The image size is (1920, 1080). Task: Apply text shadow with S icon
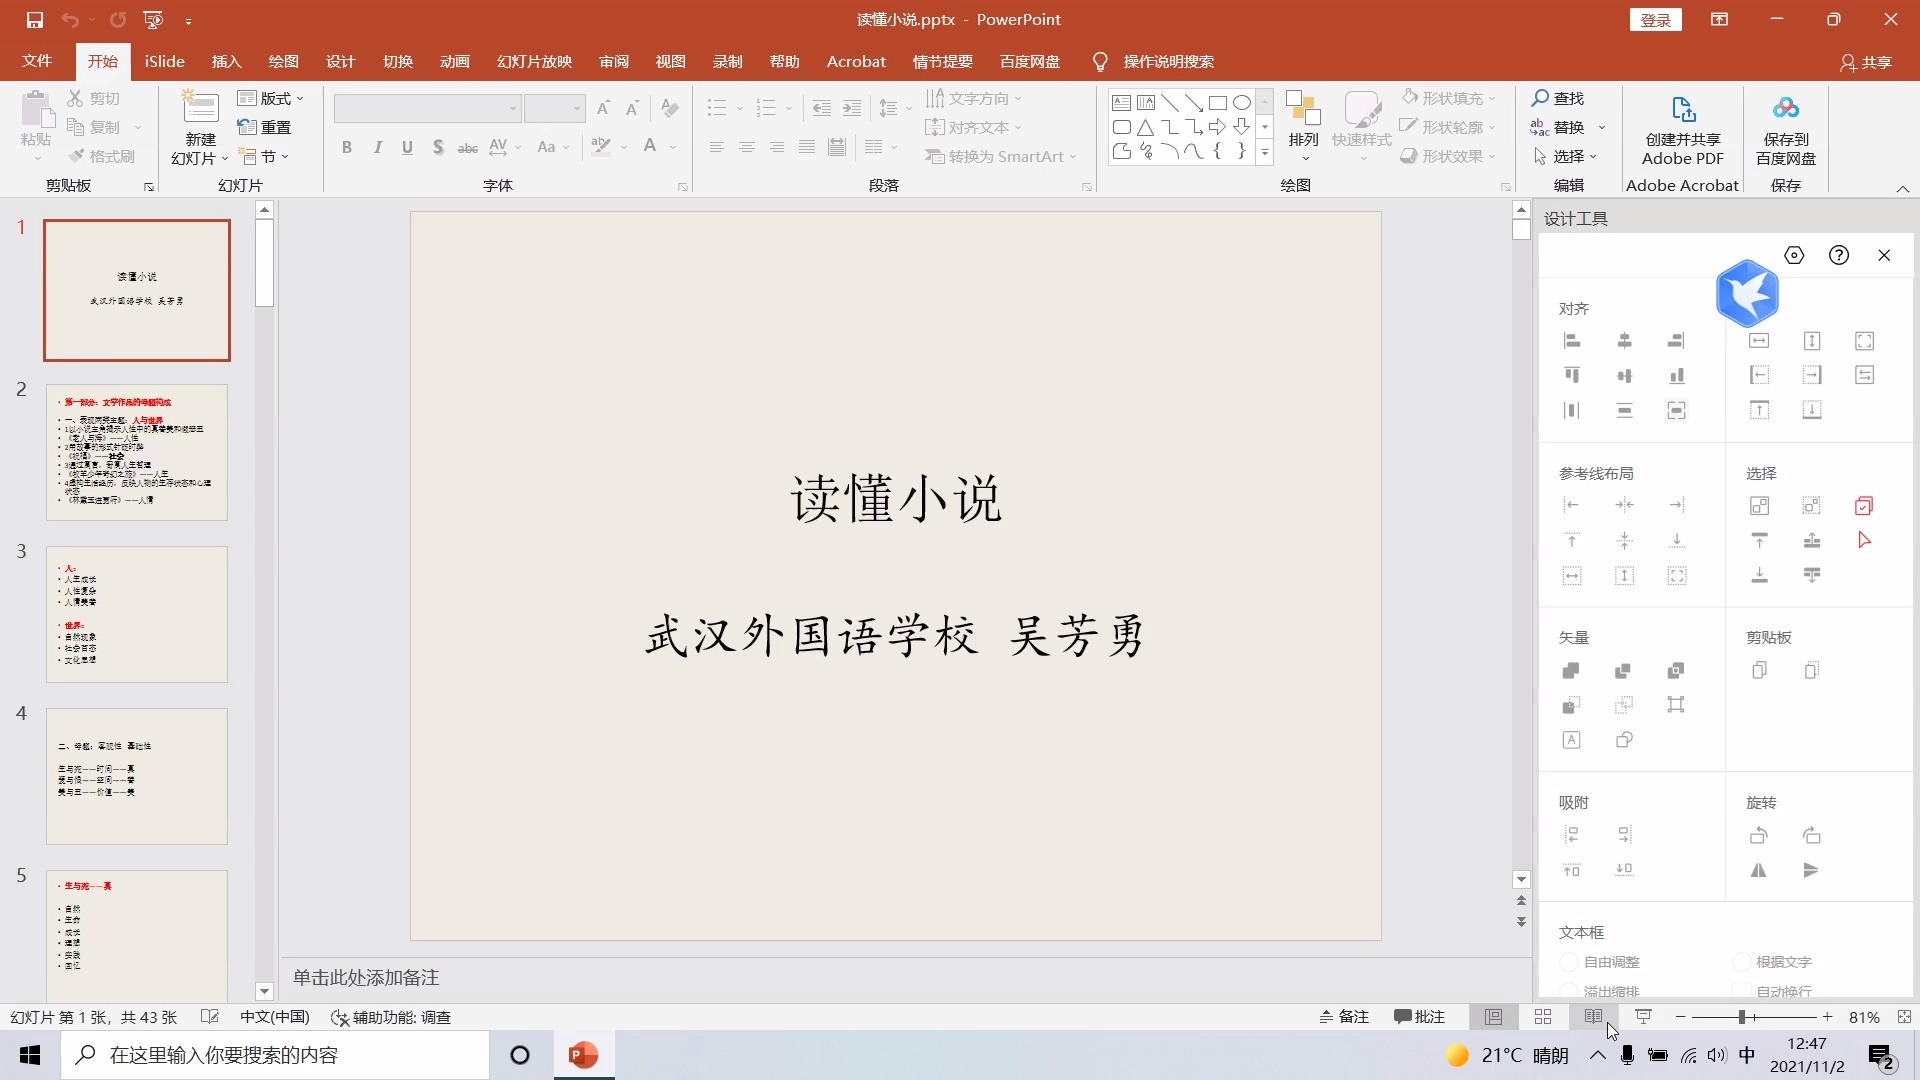point(438,147)
